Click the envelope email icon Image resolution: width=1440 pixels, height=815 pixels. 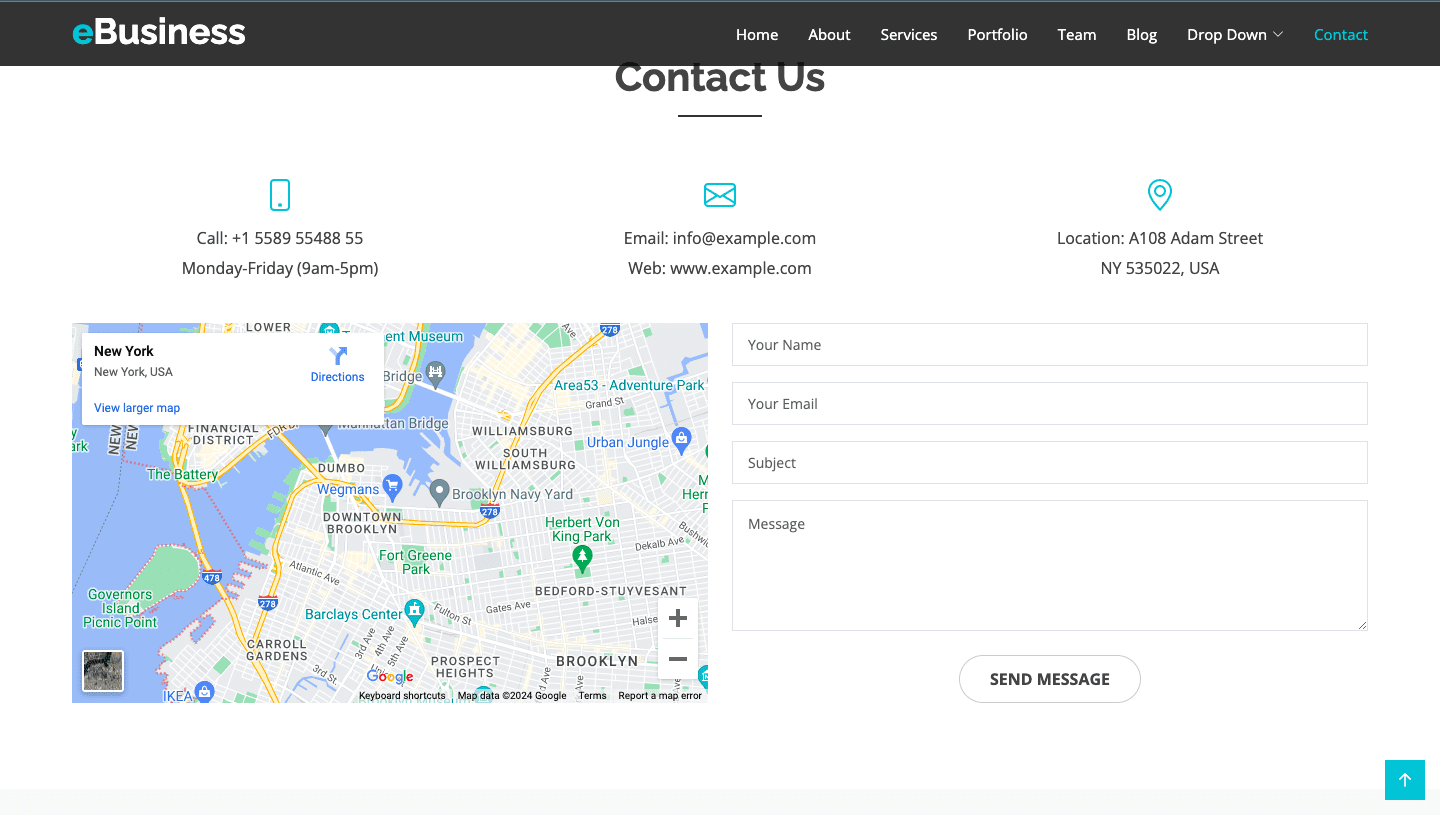click(x=720, y=195)
